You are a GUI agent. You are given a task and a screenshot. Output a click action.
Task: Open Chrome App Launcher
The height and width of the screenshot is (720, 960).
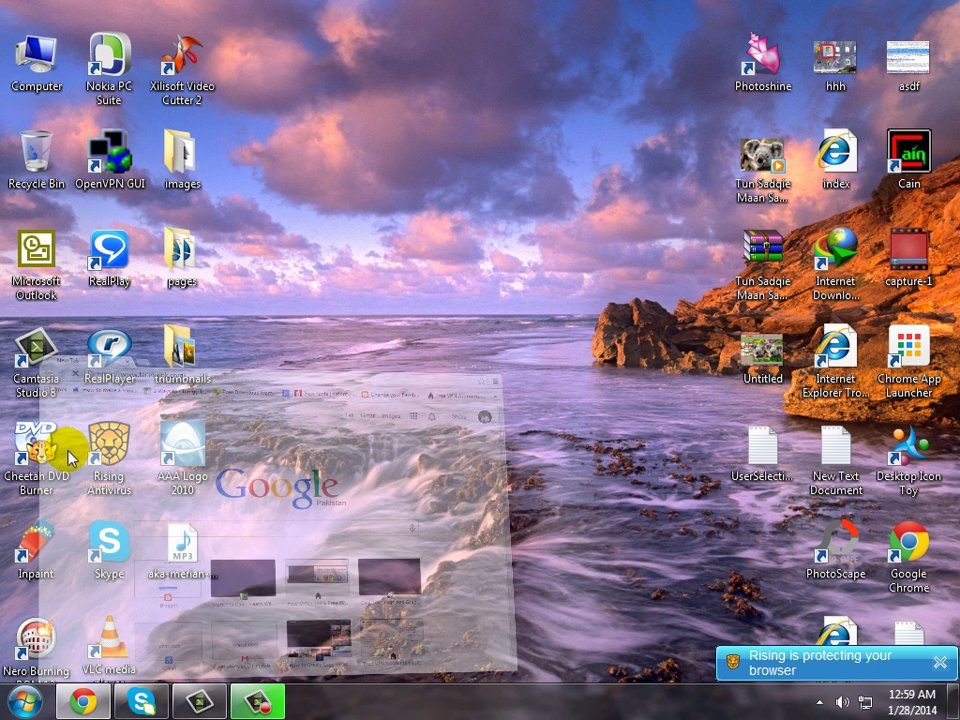coord(909,362)
